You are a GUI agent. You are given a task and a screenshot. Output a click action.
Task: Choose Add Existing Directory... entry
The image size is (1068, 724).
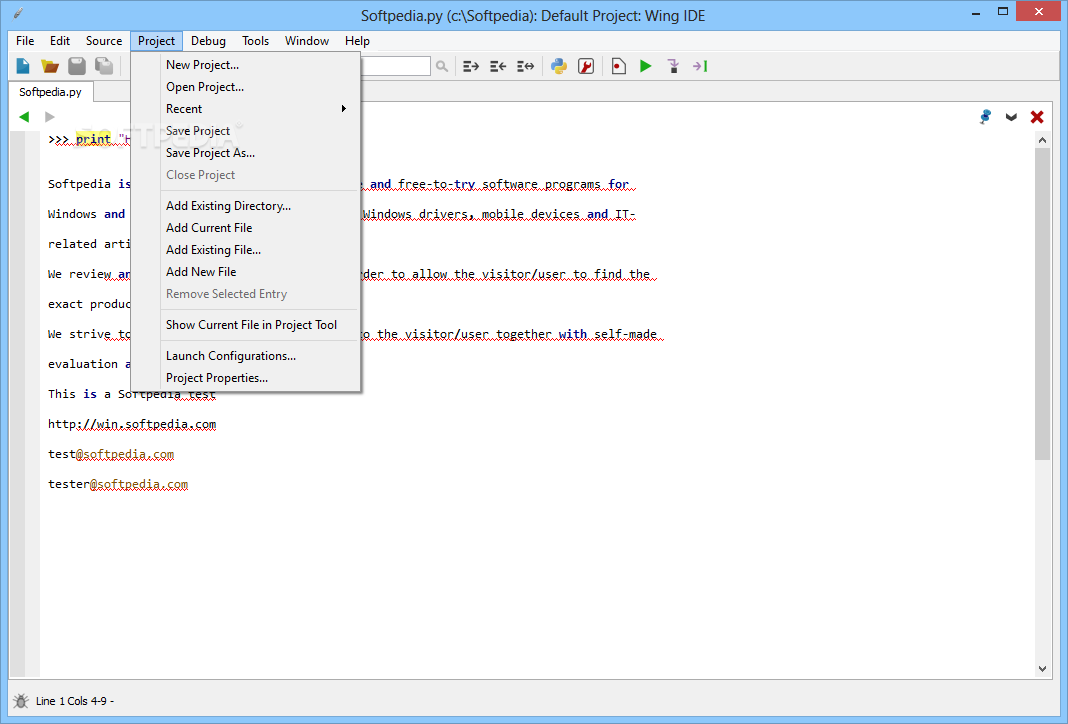pos(245,206)
